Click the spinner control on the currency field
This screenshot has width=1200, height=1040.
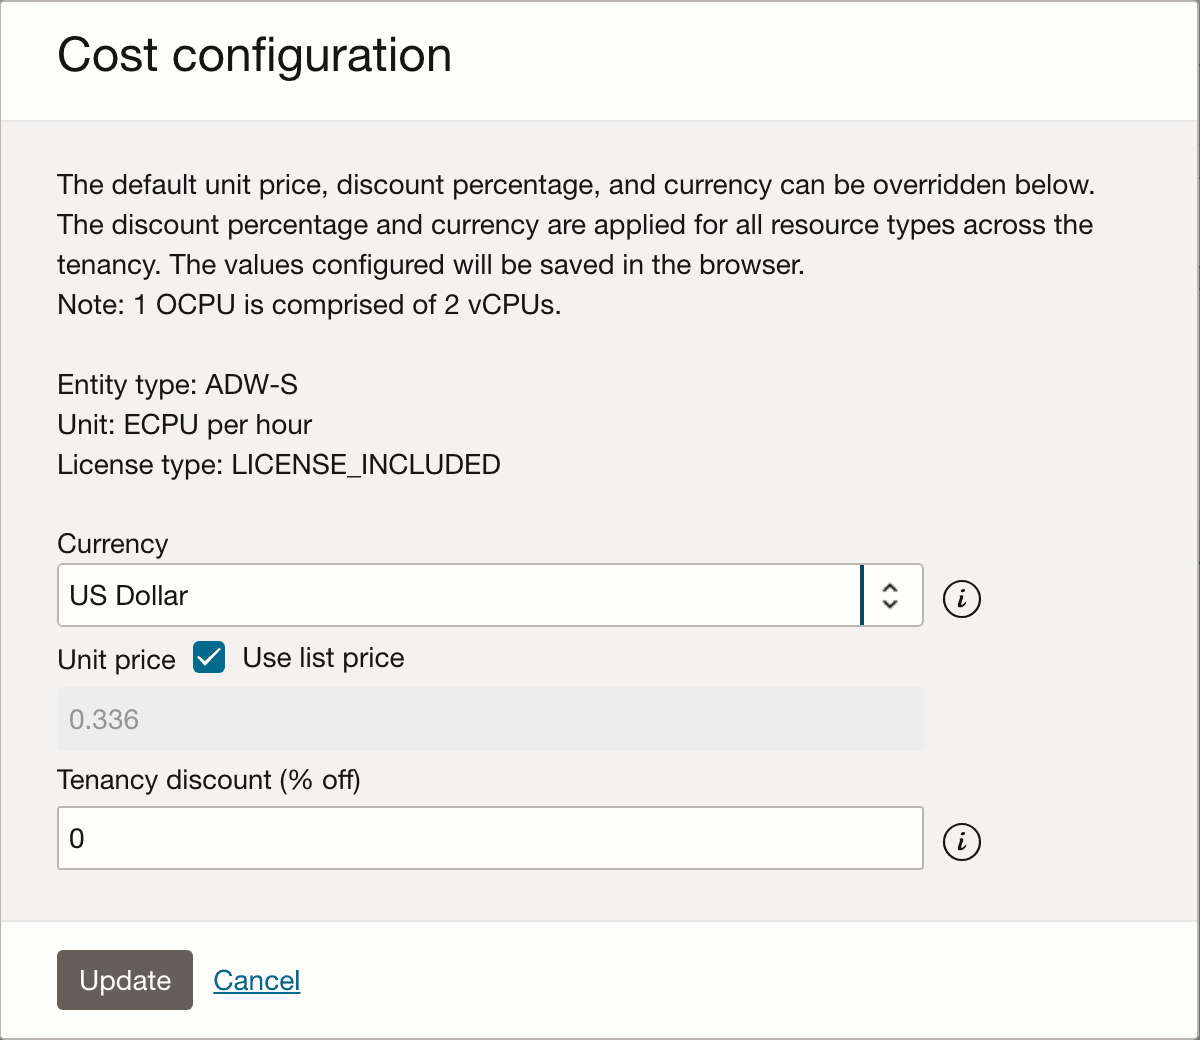(x=891, y=595)
